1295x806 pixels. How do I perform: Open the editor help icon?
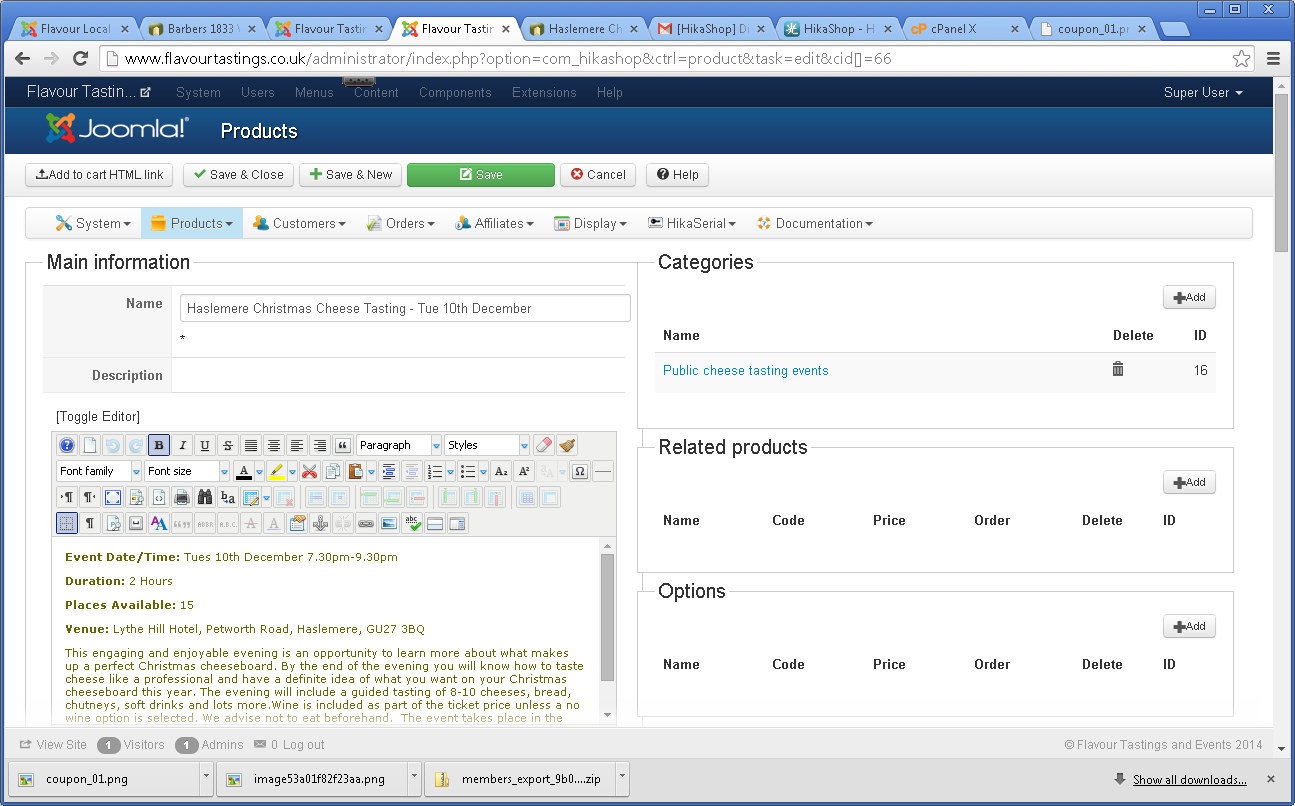[x=67, y=446]
